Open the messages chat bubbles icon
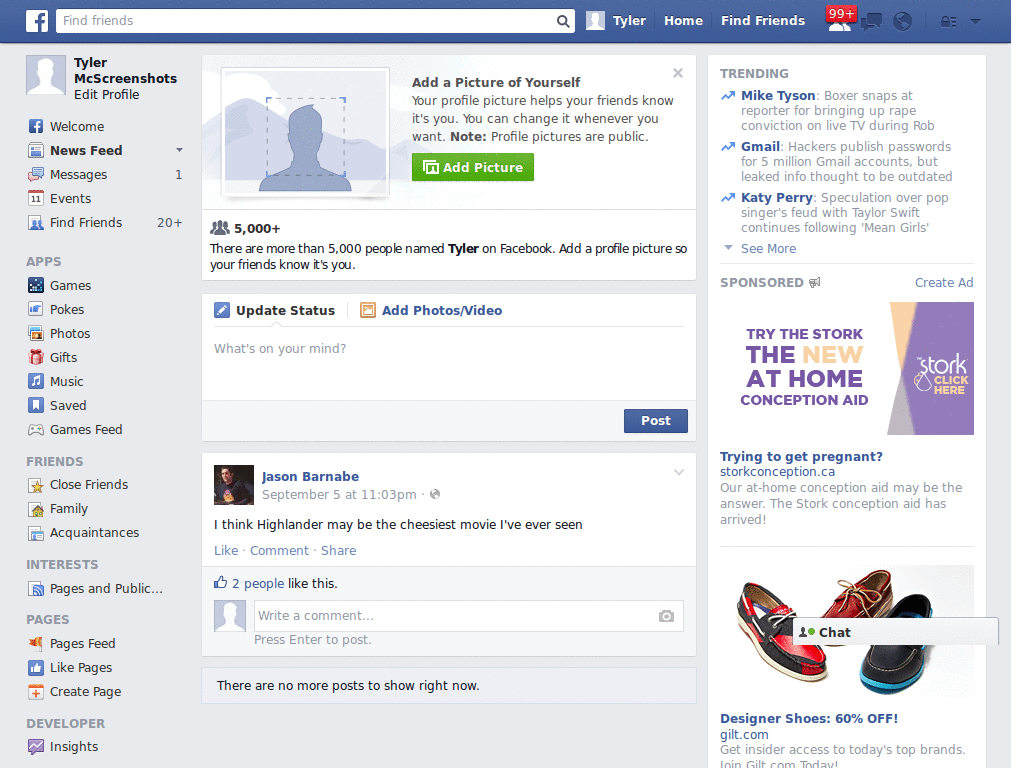This screenshot has width=1024, height=768. click(x=872, y=22)
